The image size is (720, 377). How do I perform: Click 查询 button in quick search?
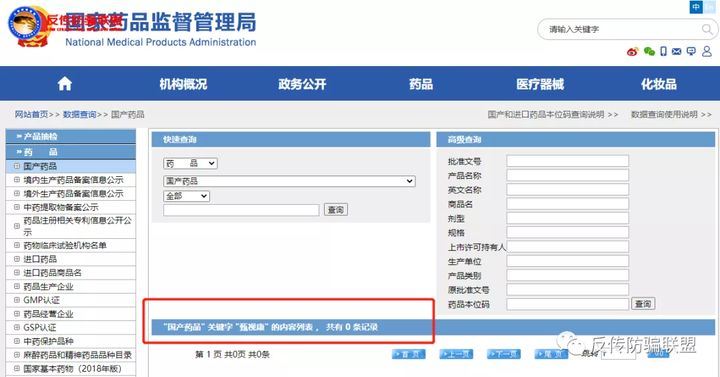[336, 210]
